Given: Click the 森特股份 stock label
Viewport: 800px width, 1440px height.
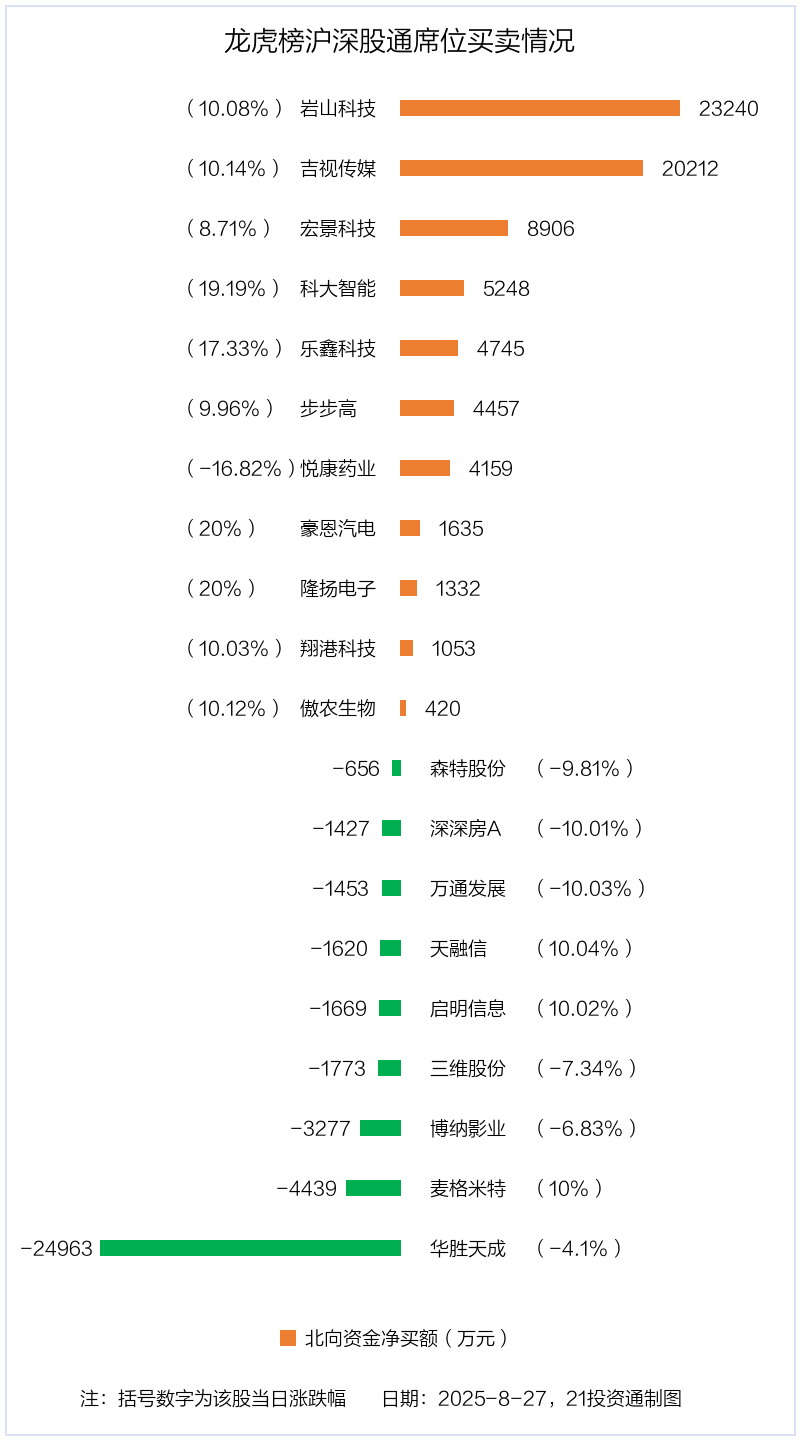Looking at the screenshot, I should click(x=468, y=768).
